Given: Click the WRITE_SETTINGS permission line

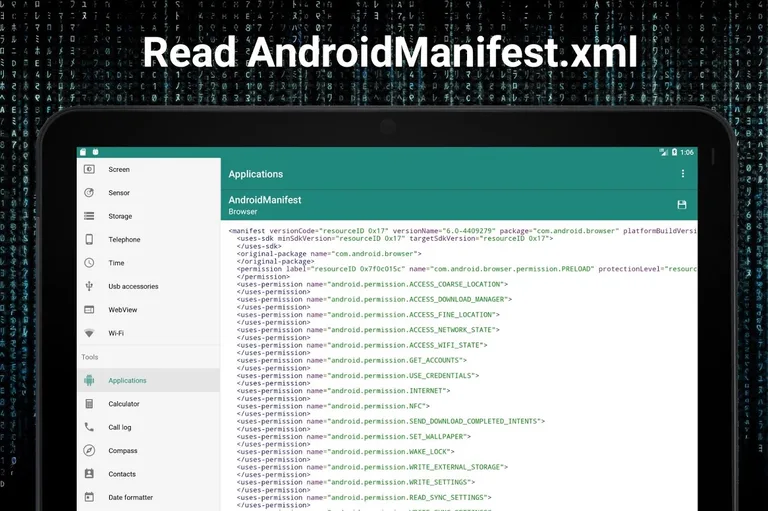Looking at the screenshot, I should pyautogui.click(x=356, y=482).
